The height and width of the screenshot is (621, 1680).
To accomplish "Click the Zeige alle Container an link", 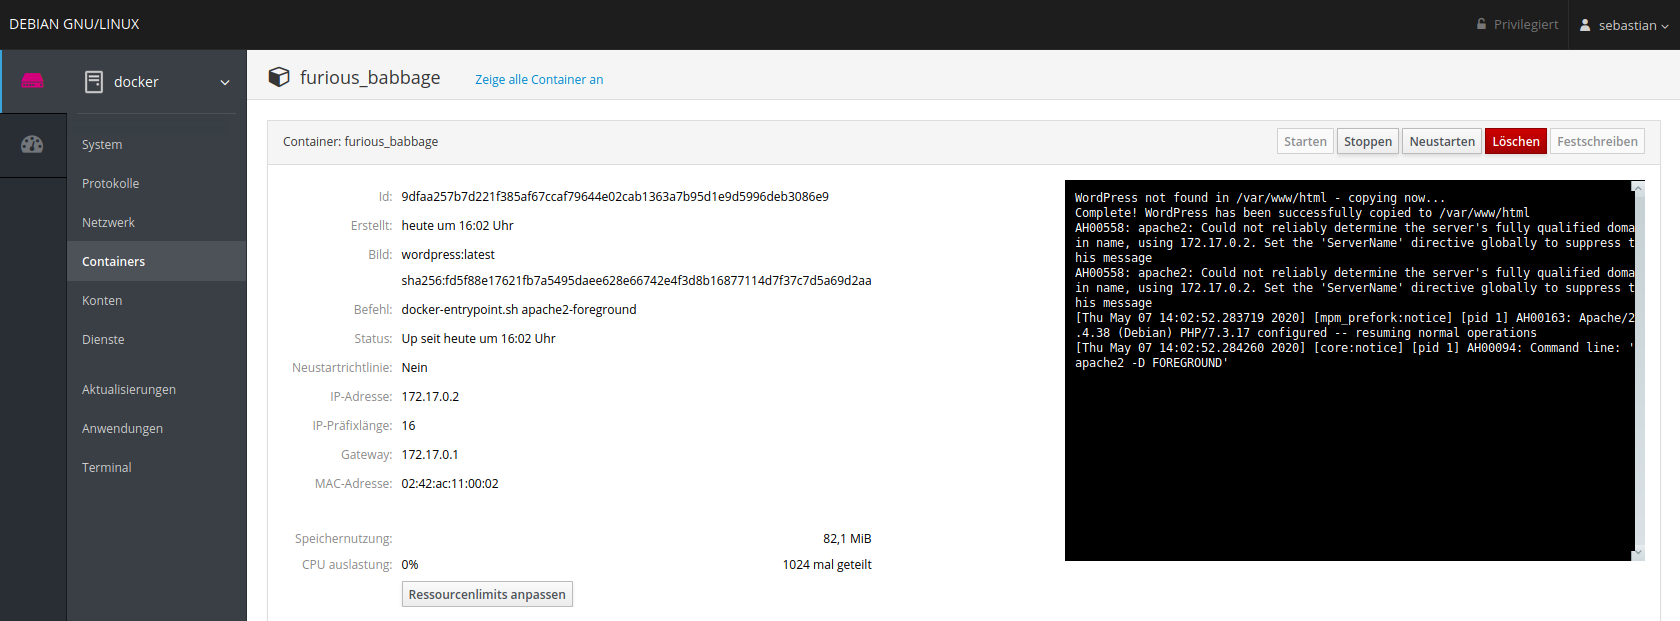I will pyautogui.click(x=539, y=79).
